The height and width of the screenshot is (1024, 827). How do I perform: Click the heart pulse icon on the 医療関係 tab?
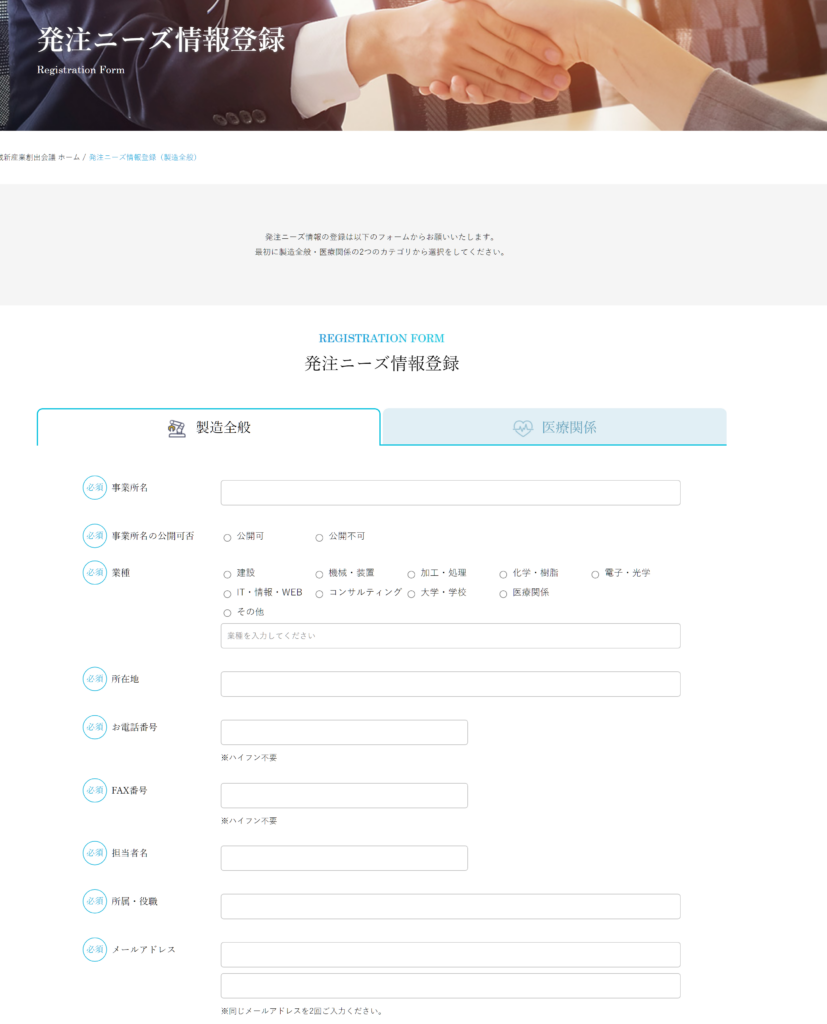[523, 428]
